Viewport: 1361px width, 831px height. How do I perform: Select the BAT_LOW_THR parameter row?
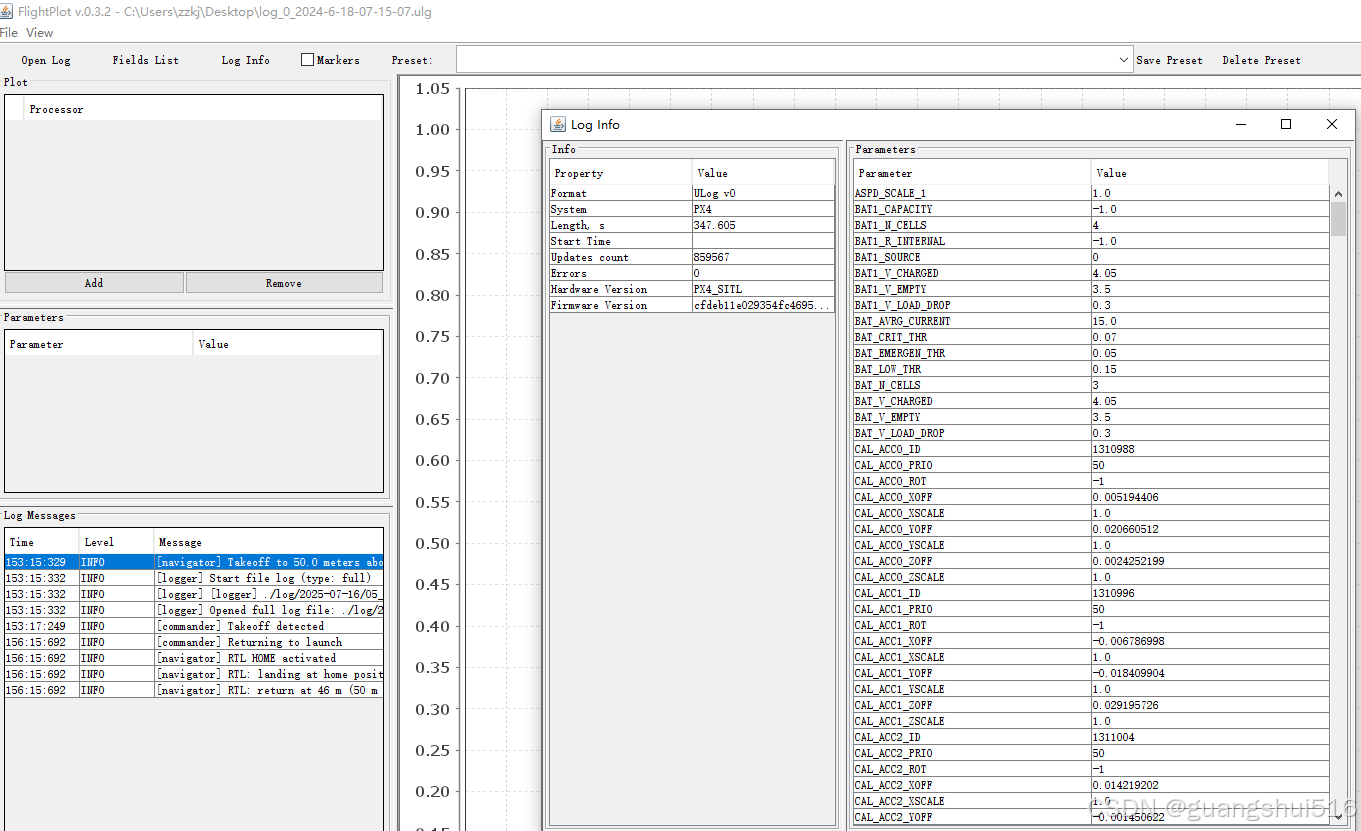click(x=1091, y=369)
